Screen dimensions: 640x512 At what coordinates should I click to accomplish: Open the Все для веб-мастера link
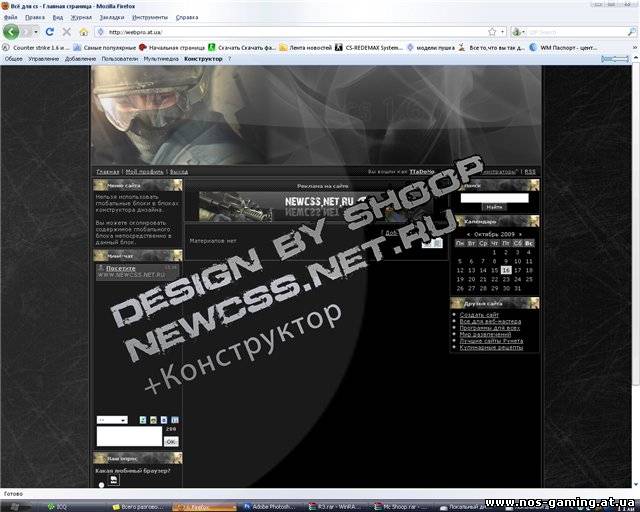[490, 321]
